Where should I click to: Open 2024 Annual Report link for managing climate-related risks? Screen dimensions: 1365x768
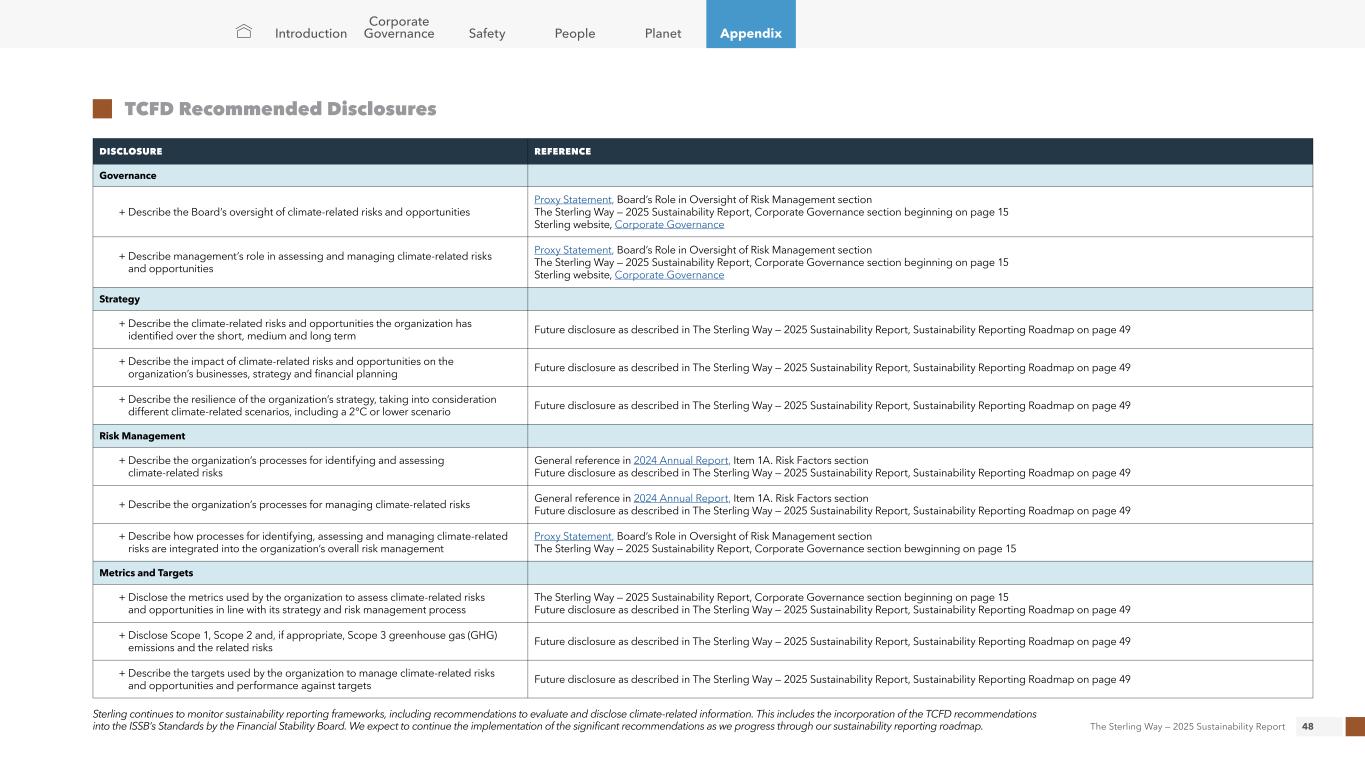(681, 498)
